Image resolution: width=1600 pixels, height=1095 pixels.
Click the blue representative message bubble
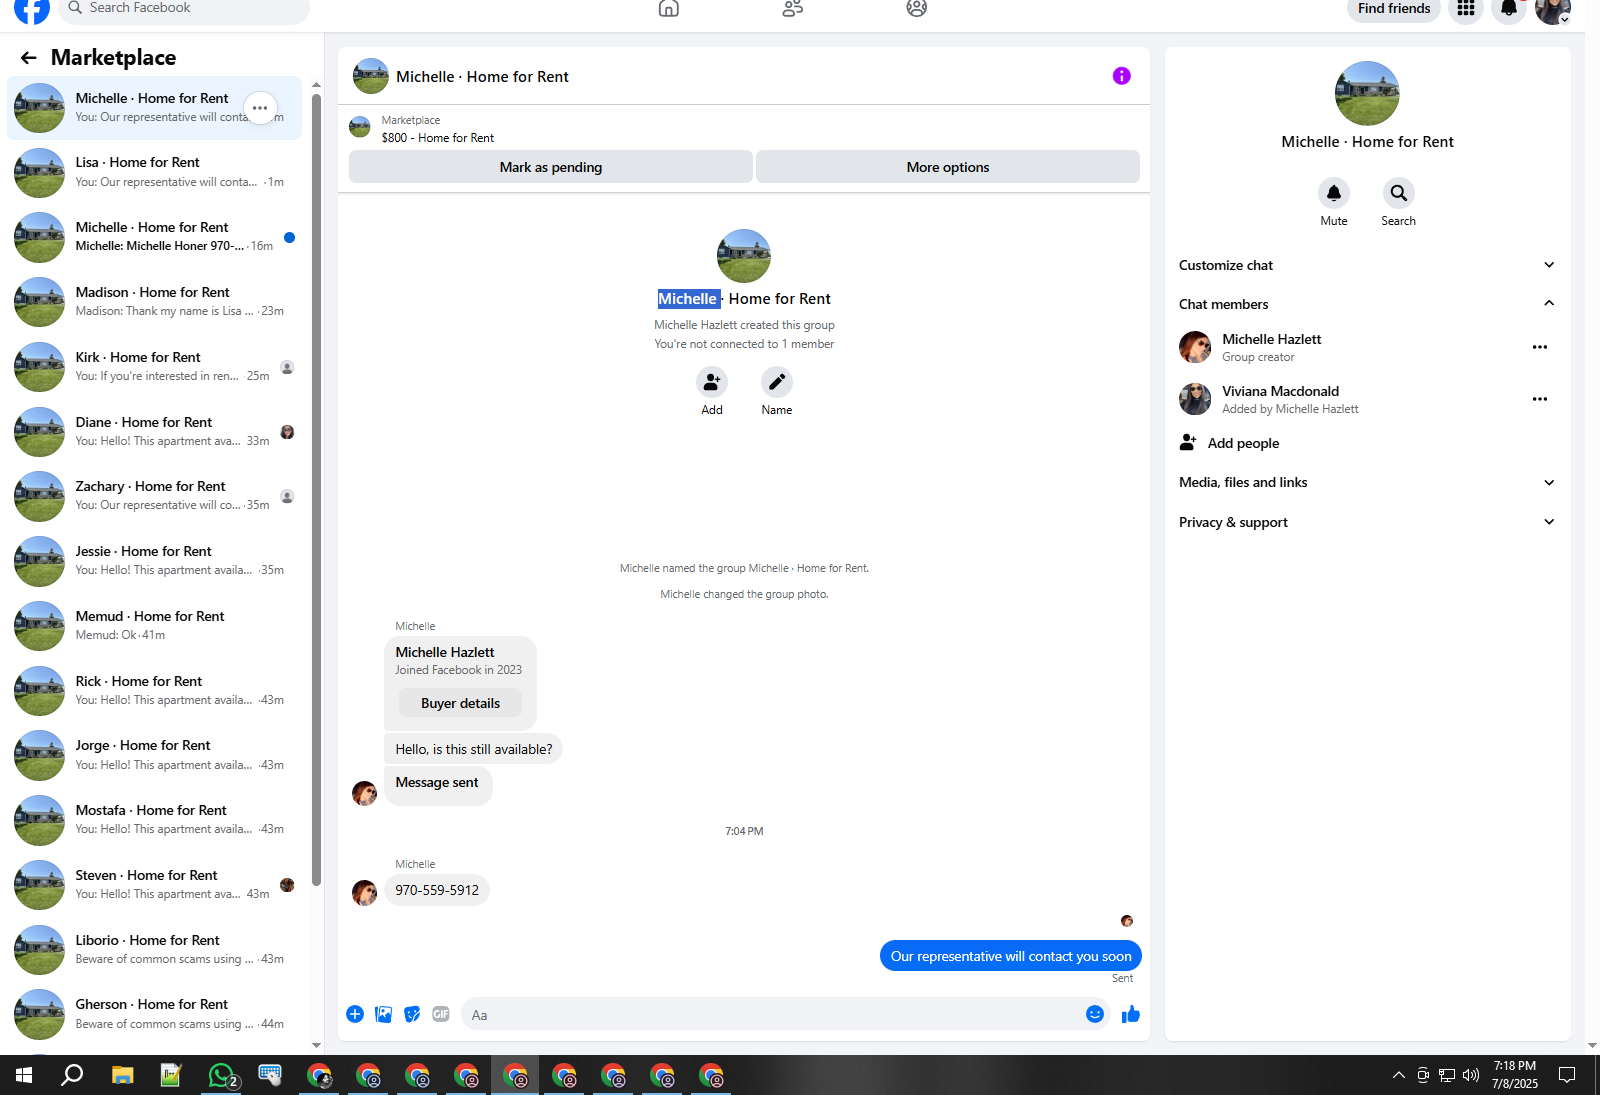click(1011, 956)
